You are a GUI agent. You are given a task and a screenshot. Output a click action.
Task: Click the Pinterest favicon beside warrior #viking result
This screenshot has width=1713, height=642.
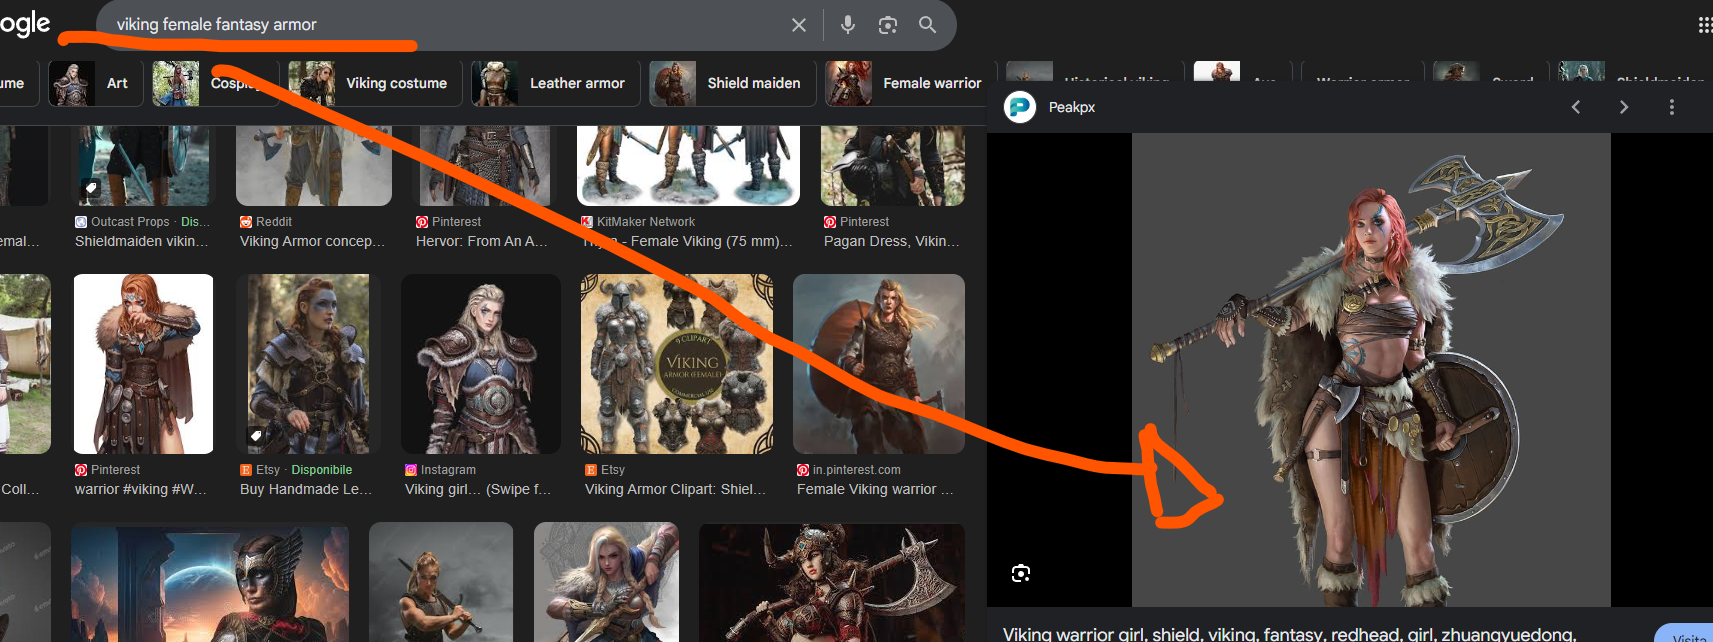point(81,470)
